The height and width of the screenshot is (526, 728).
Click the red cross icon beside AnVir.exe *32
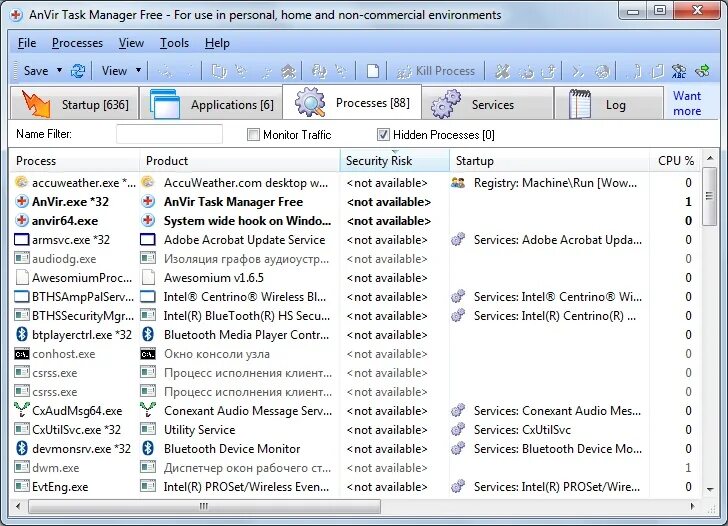pos(21,201)
